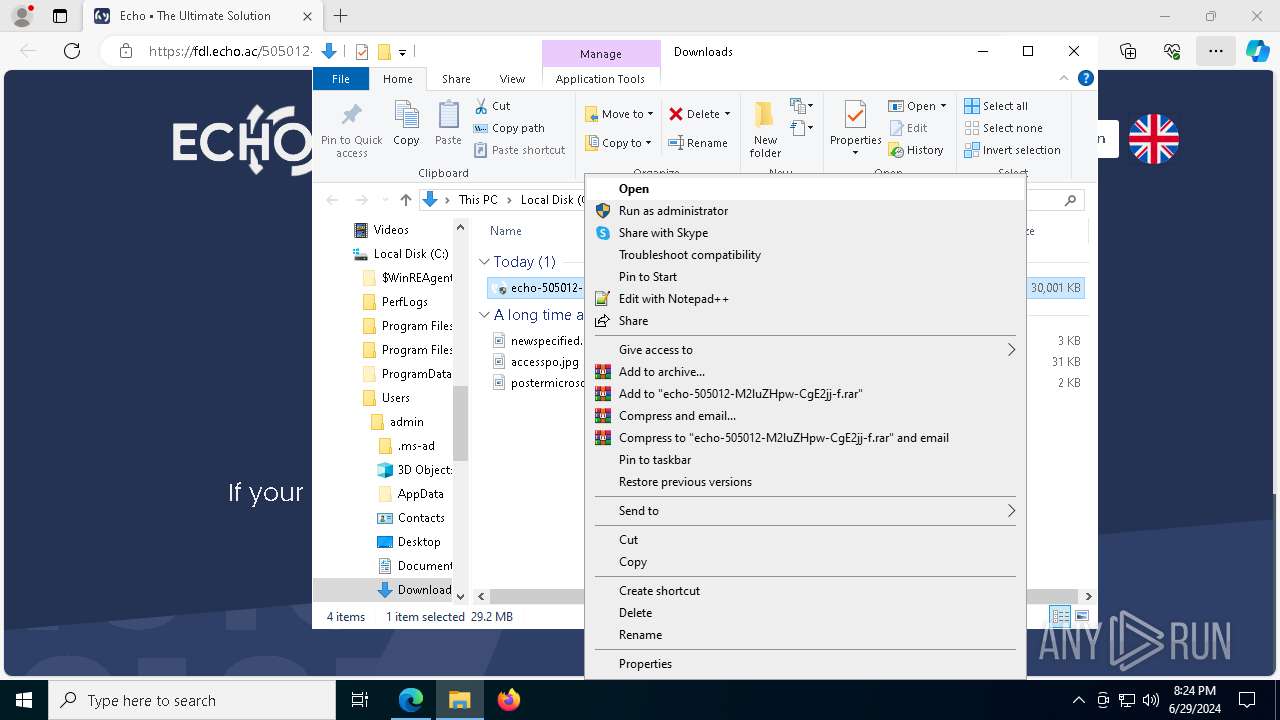Click Copy path in Clipboard group
The height and width of the screenshot is (720, 1280).
510,128
